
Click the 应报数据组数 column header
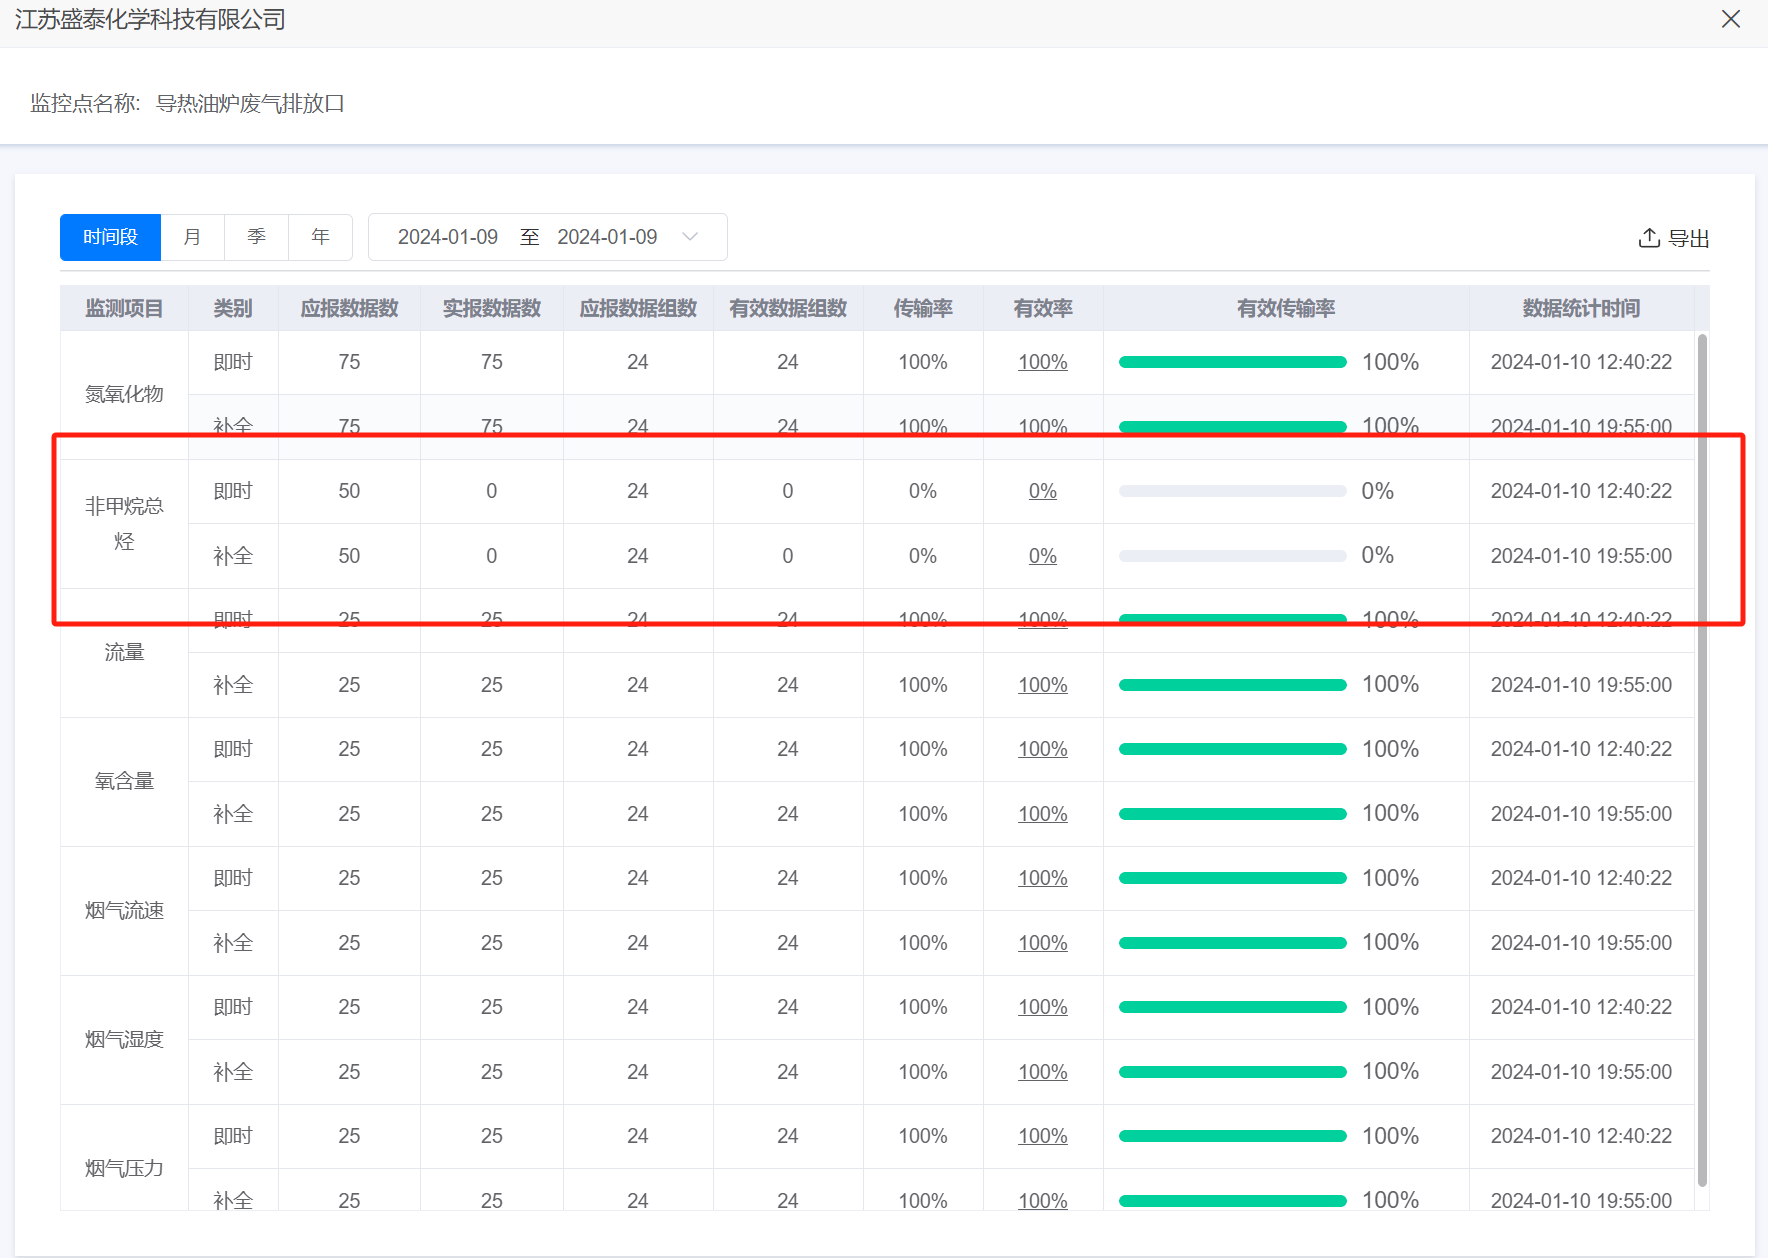pyautogui.click(x=638, y=308)
